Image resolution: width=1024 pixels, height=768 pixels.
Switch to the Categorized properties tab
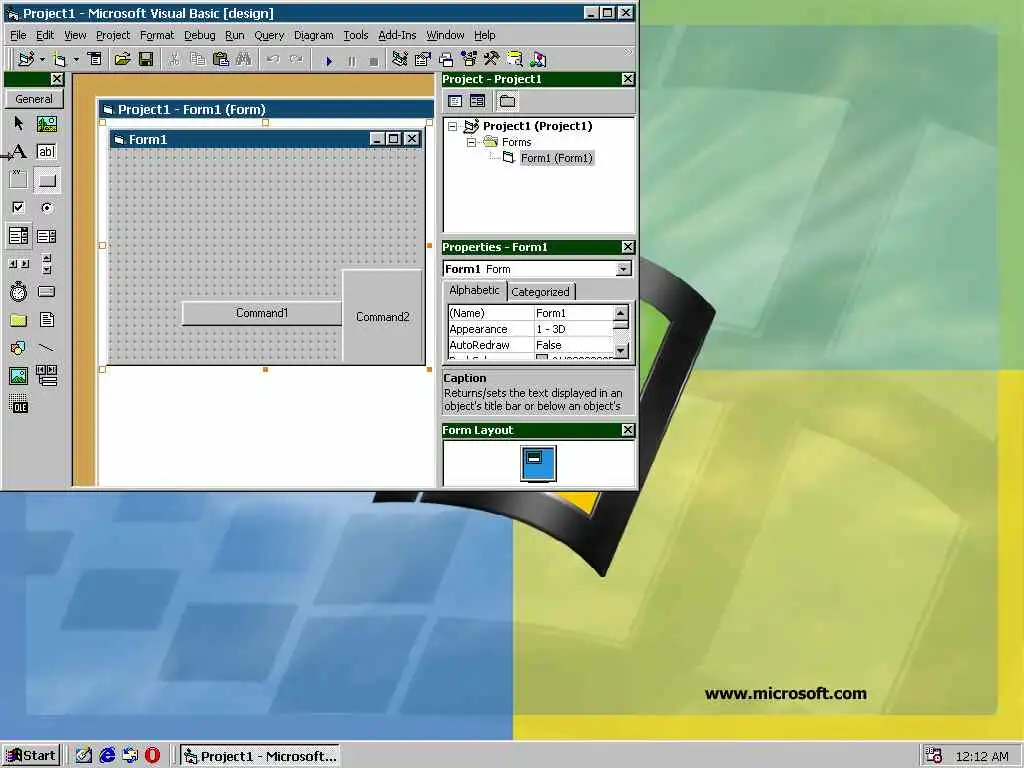click(x=540, y=292)
